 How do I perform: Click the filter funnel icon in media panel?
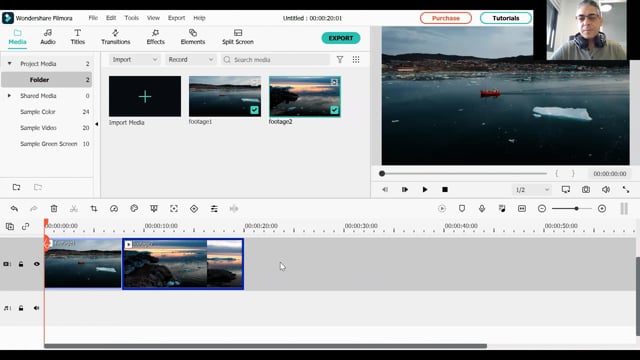(x=340, y=60)
